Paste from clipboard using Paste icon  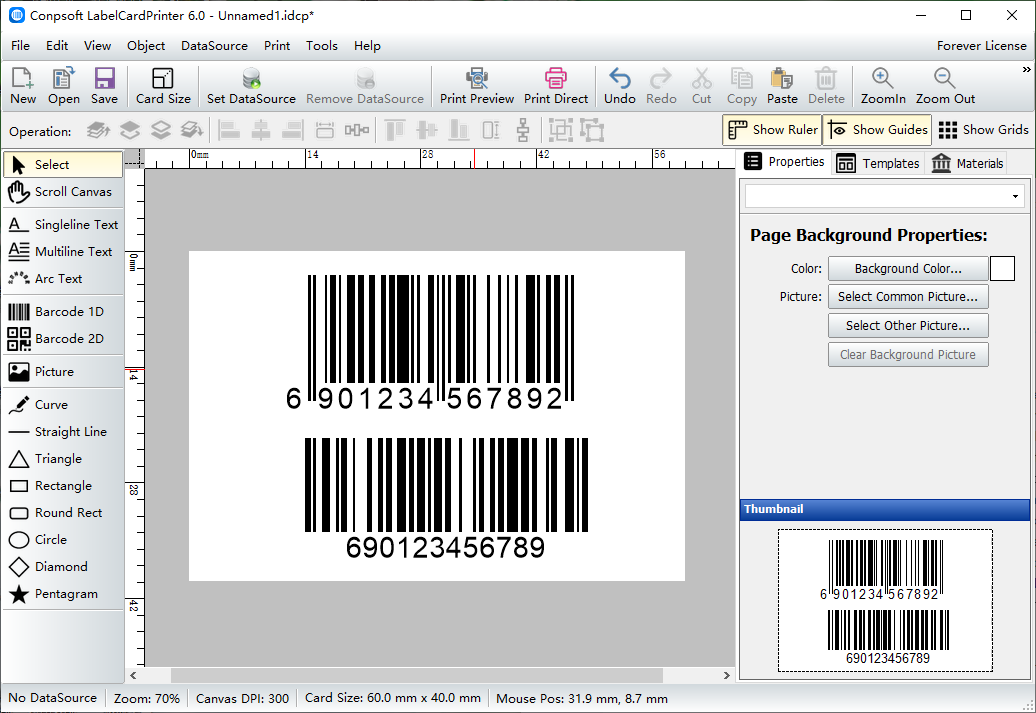click(782, 86)
